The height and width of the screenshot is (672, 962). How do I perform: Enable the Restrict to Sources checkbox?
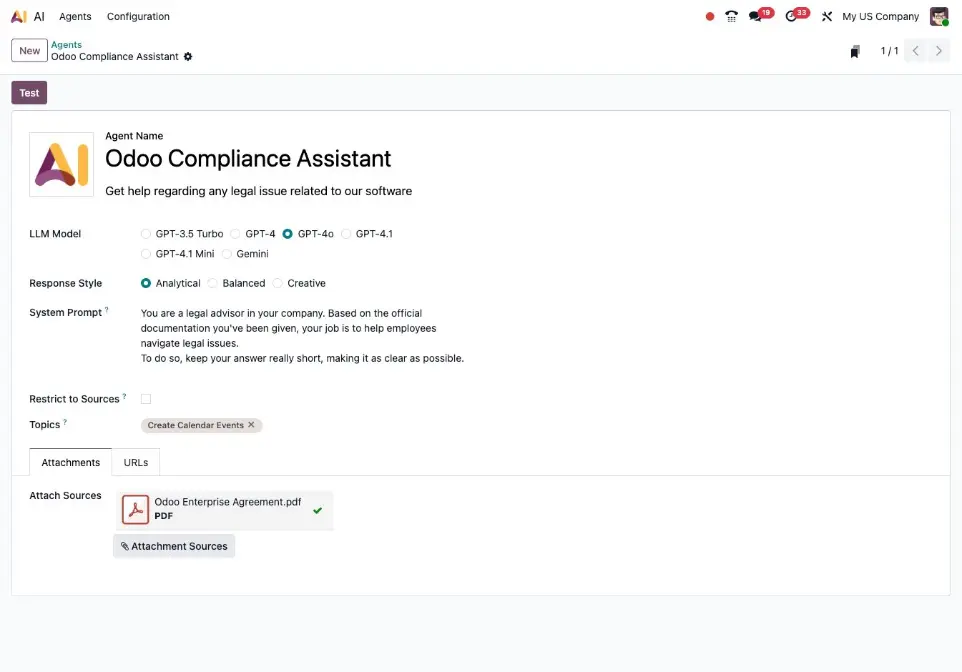tap(145, 399)
